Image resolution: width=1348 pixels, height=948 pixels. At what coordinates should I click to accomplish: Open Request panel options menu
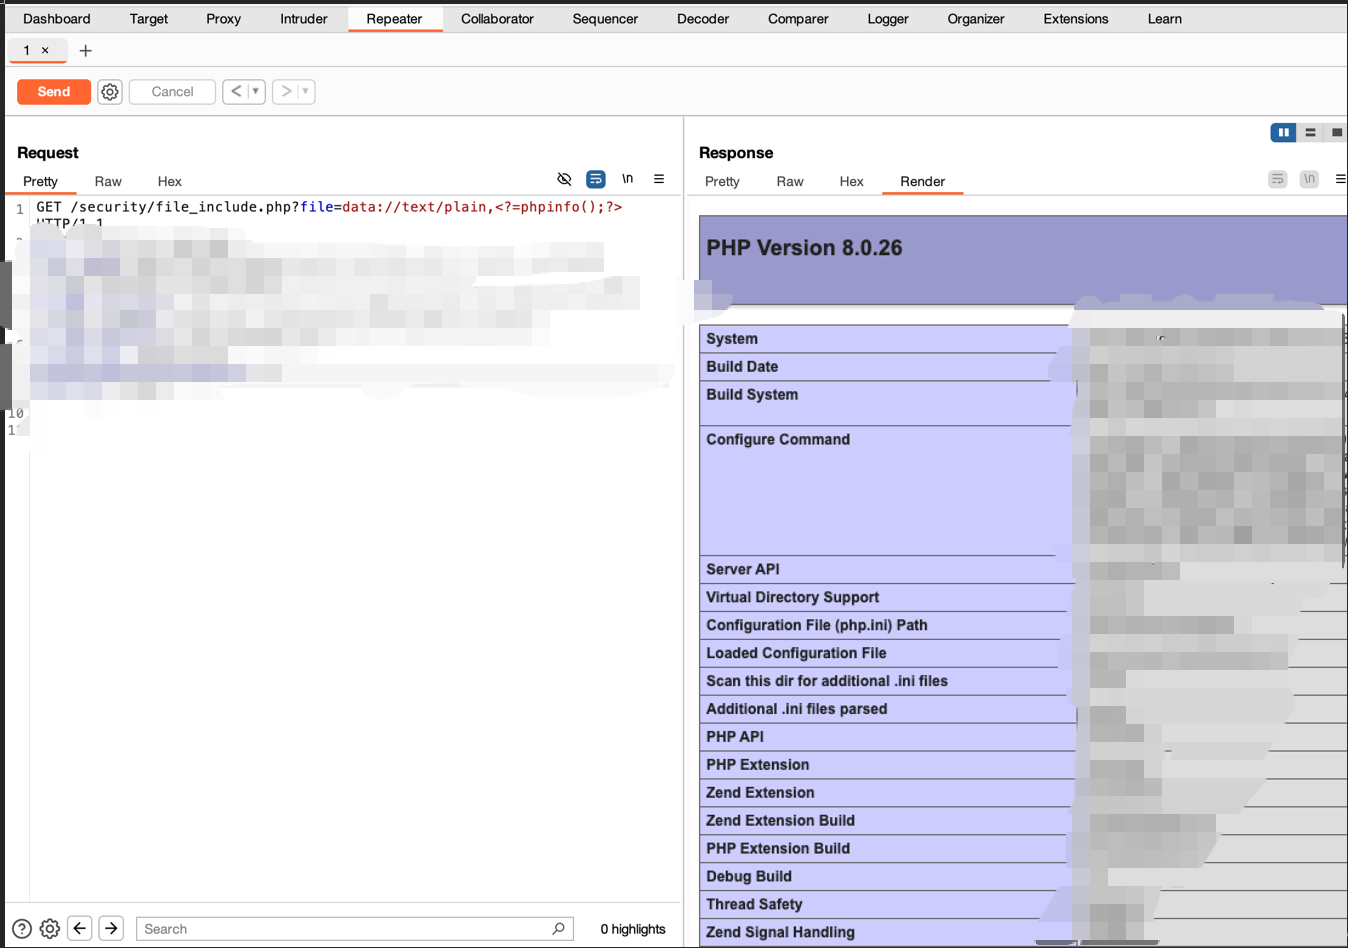pos(659,179)
